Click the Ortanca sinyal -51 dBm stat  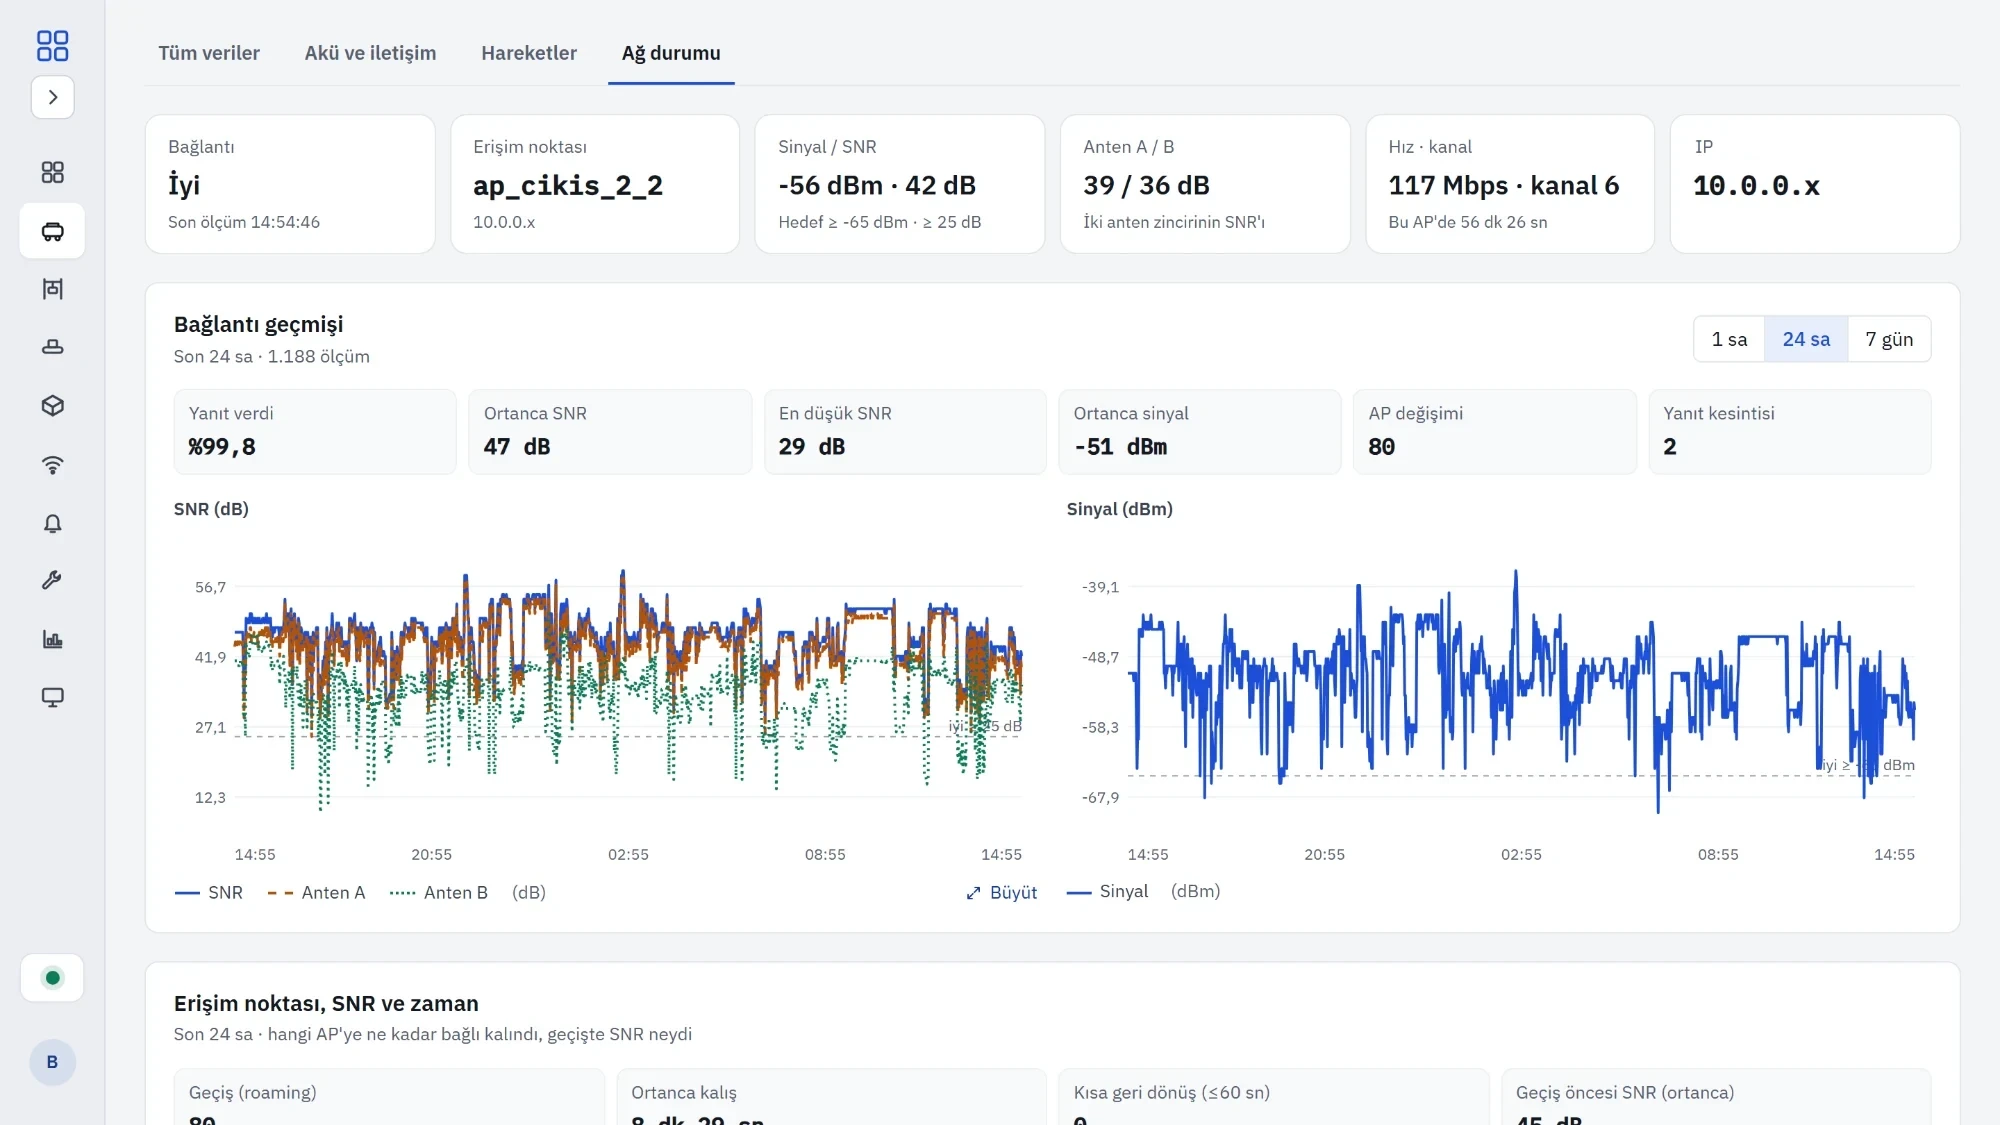click(x=1200, y=431)
